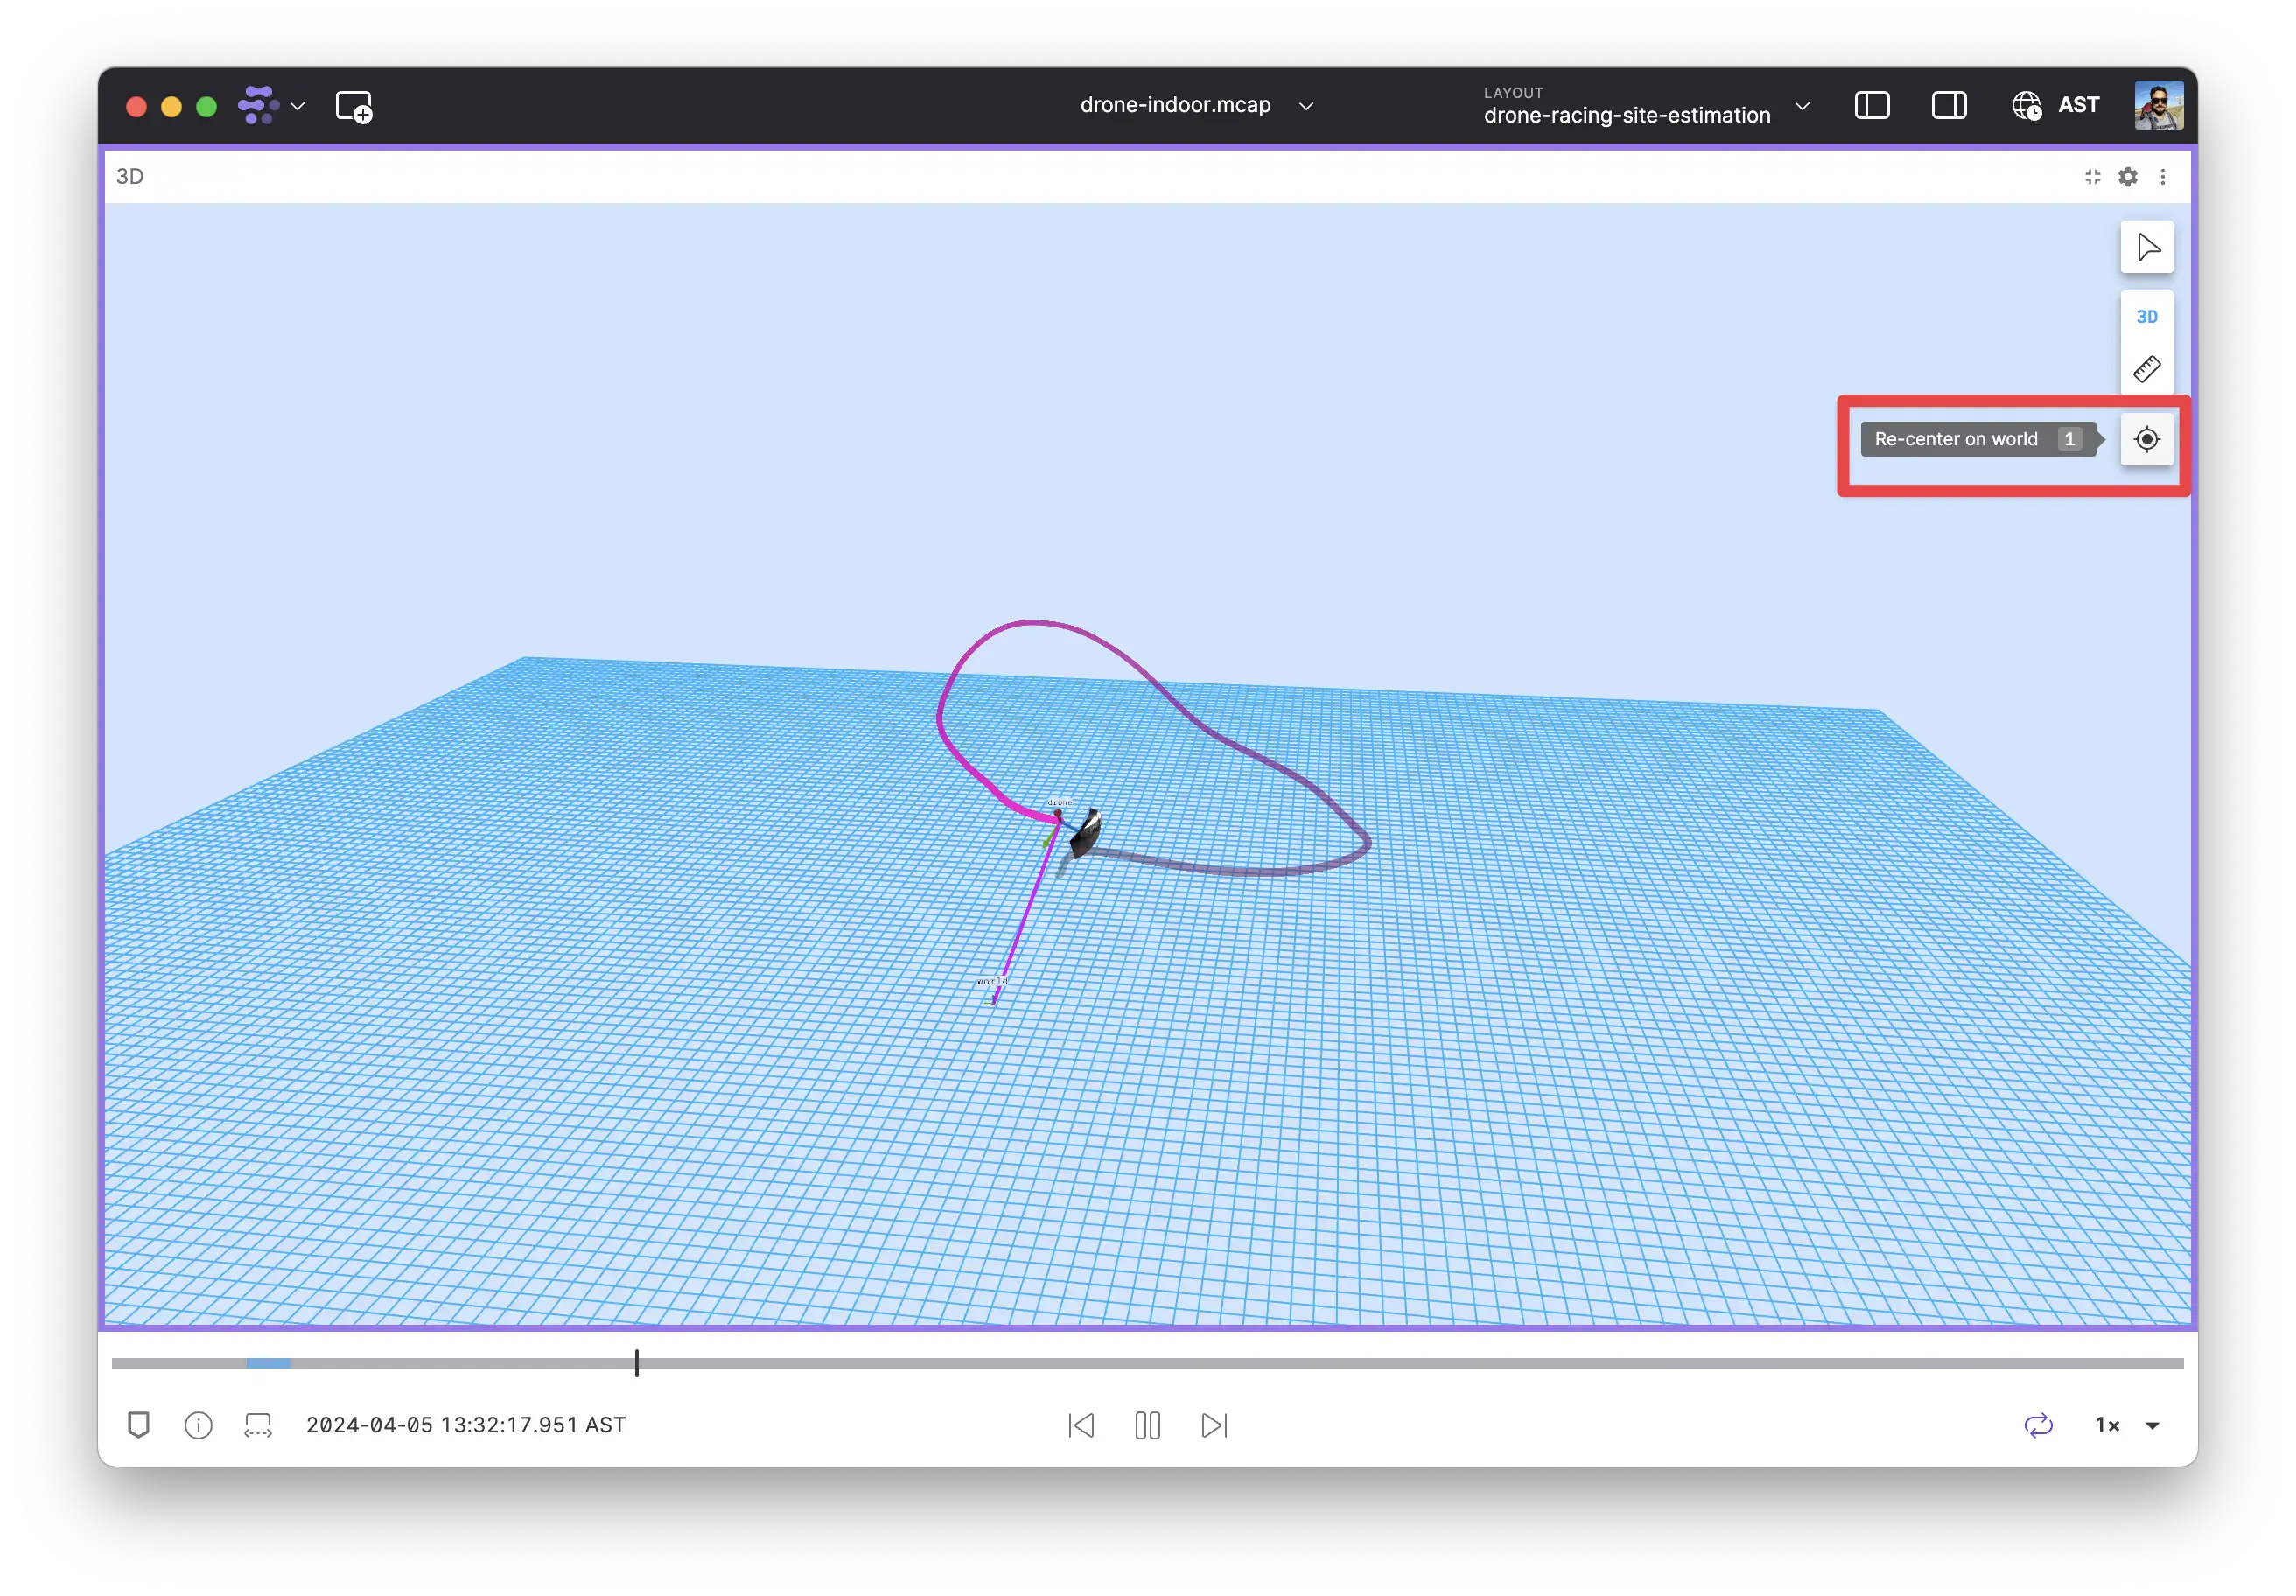Open the 1x playback speed dropdown
This screenshot has width=2296, height=1596.
click(x=2152, y=1426)
